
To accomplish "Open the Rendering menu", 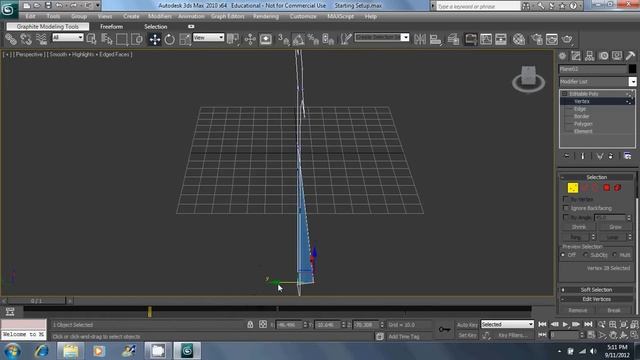I will point(266,16).
